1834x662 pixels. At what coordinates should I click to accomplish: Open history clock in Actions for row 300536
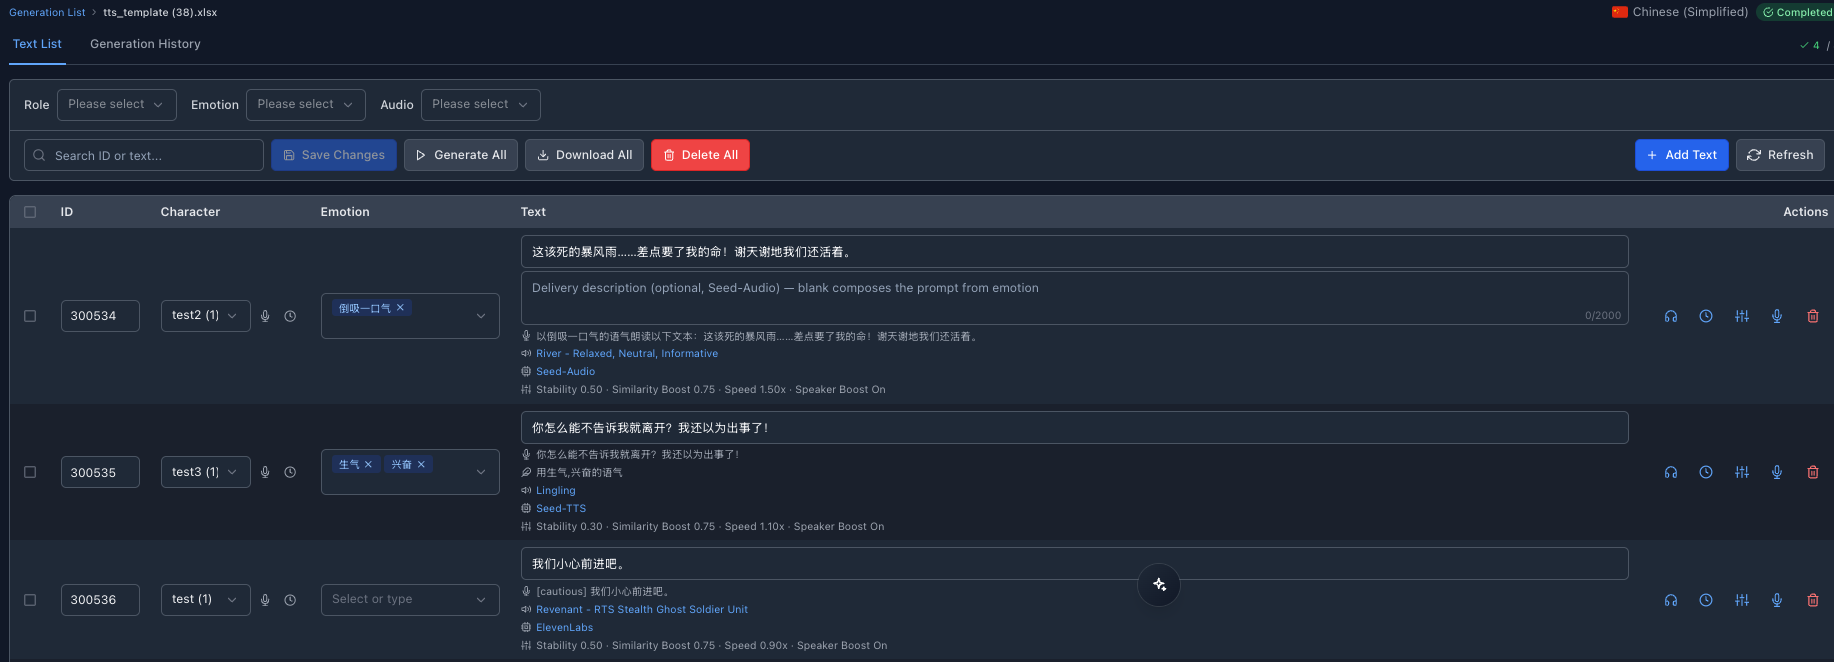point(1706,600)
